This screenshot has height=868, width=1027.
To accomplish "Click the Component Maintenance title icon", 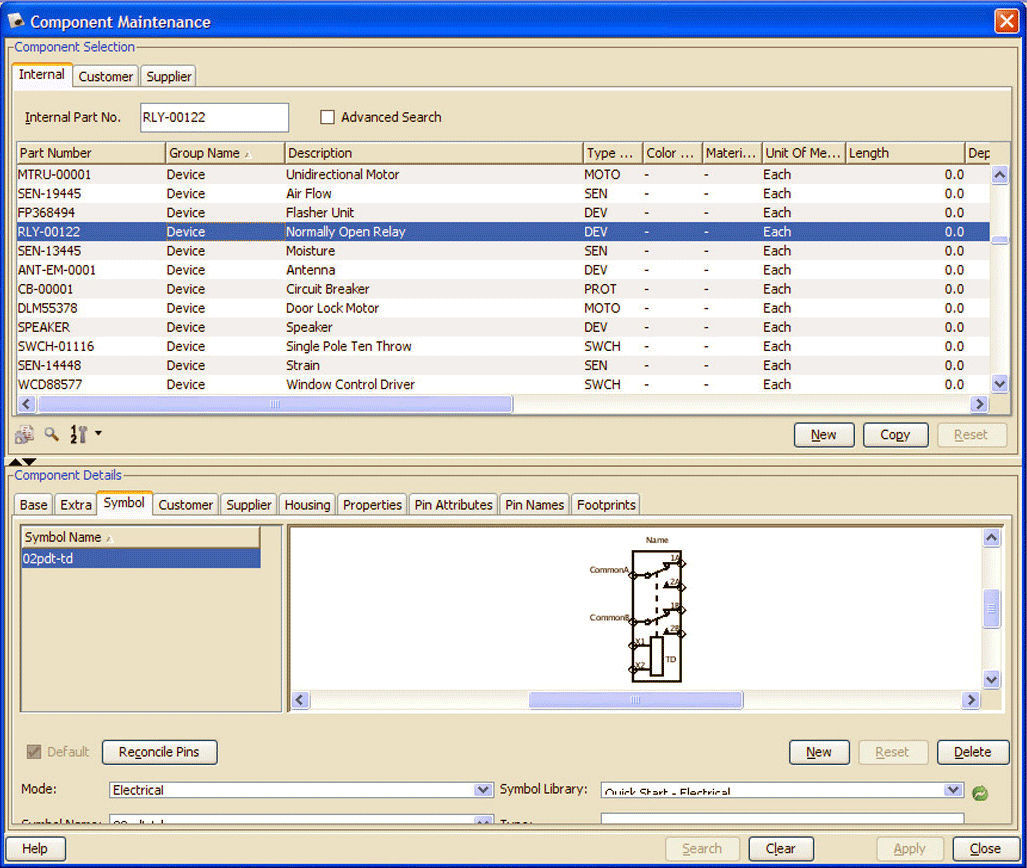I will pyautogui.click(x=16, y=21).
